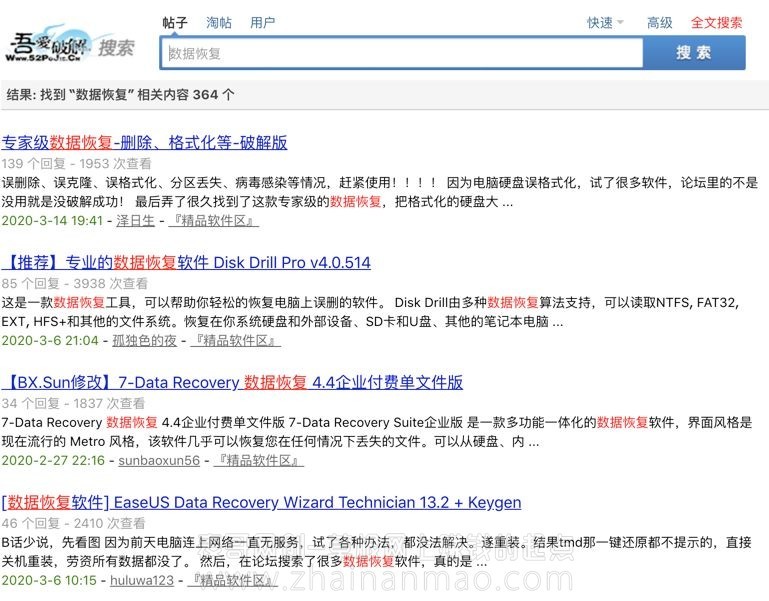The width and height of the screenshot is (769, 601).
Task: Click the text 139 个回复 - 1953 次查看
Action: pyautogui.click(x=77, y=163)
